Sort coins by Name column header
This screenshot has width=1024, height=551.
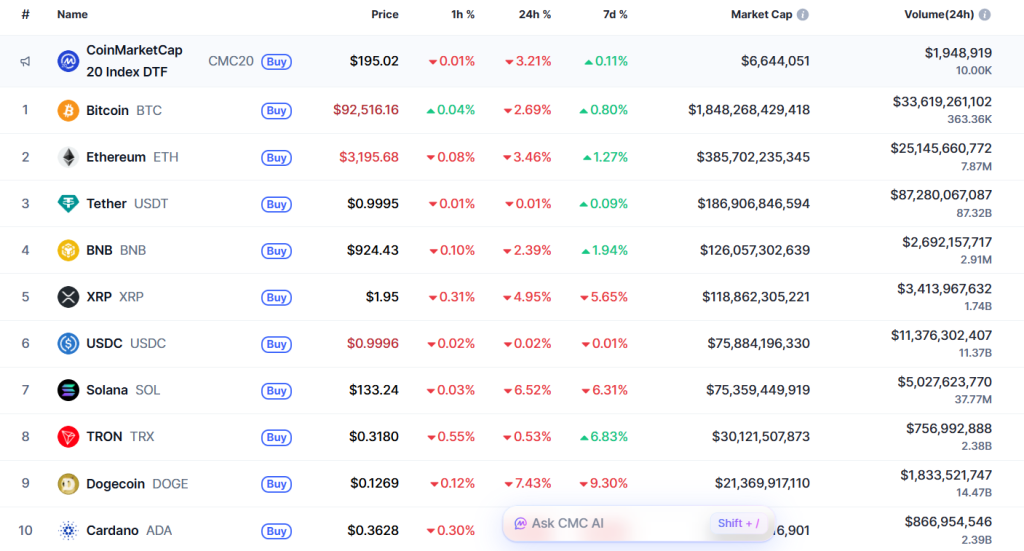[x=72, y=15]
